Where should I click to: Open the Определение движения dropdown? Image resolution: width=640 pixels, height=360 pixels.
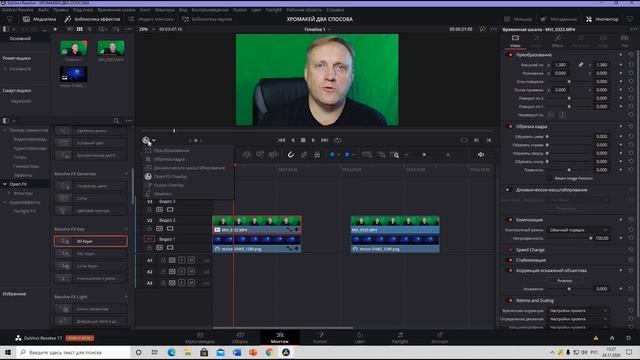[x=578, y=319]
